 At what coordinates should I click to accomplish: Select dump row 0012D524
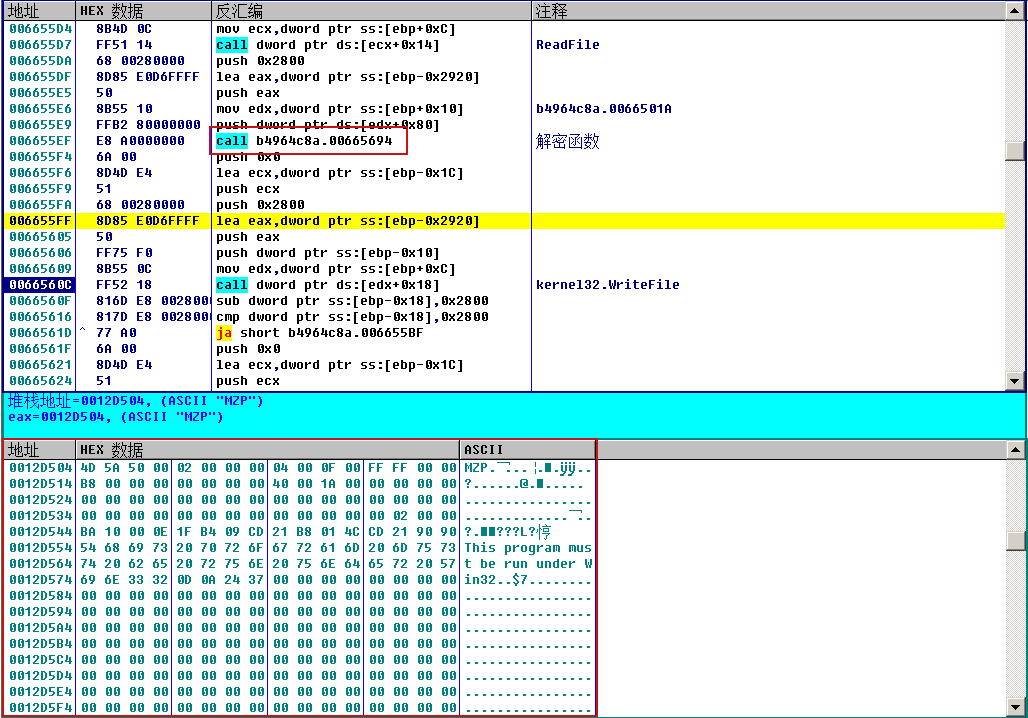(x=300, y=500)
